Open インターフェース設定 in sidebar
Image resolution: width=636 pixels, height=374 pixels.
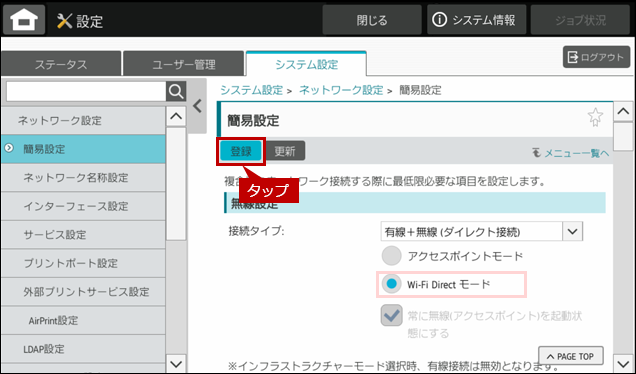pyautogui.click(x=83, y=206)
